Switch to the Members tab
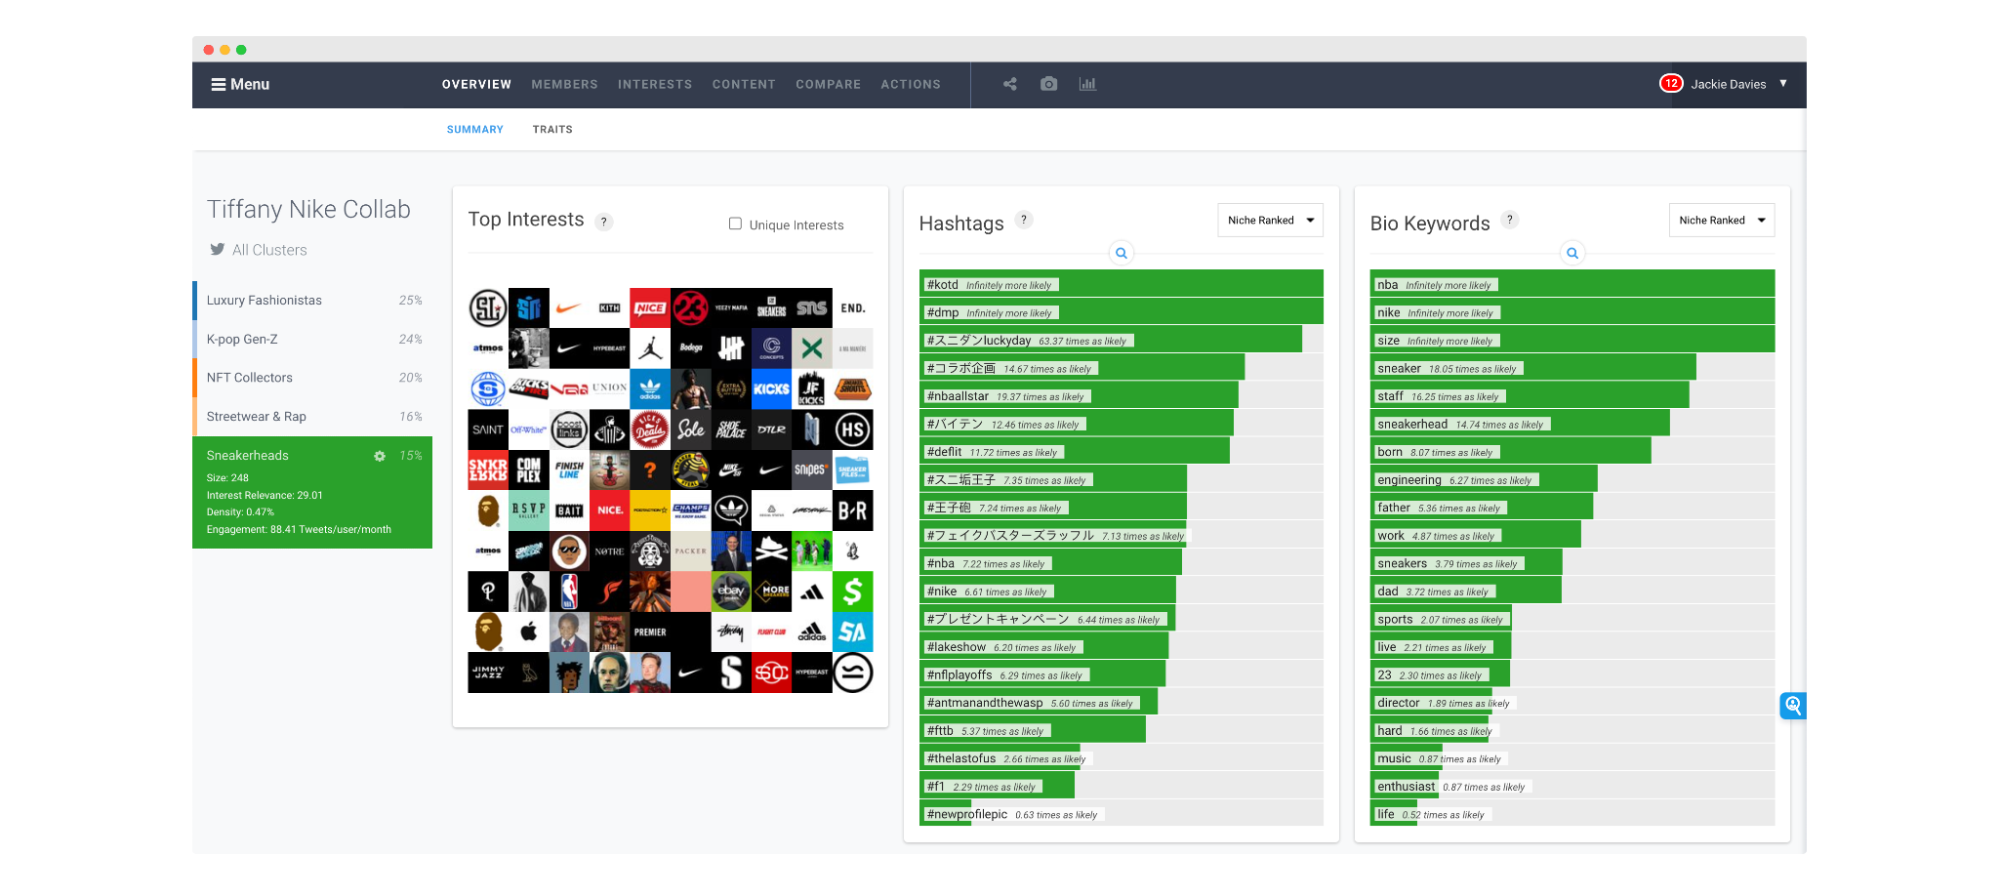The width and height of the screenshot is (1999, 891). click(x=564, y=85)
